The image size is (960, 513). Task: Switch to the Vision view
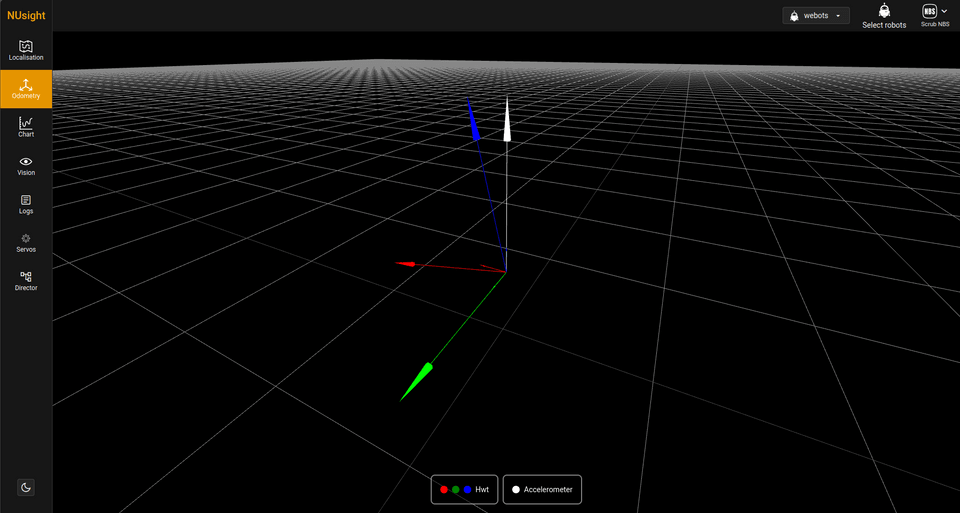pos(26,166)
